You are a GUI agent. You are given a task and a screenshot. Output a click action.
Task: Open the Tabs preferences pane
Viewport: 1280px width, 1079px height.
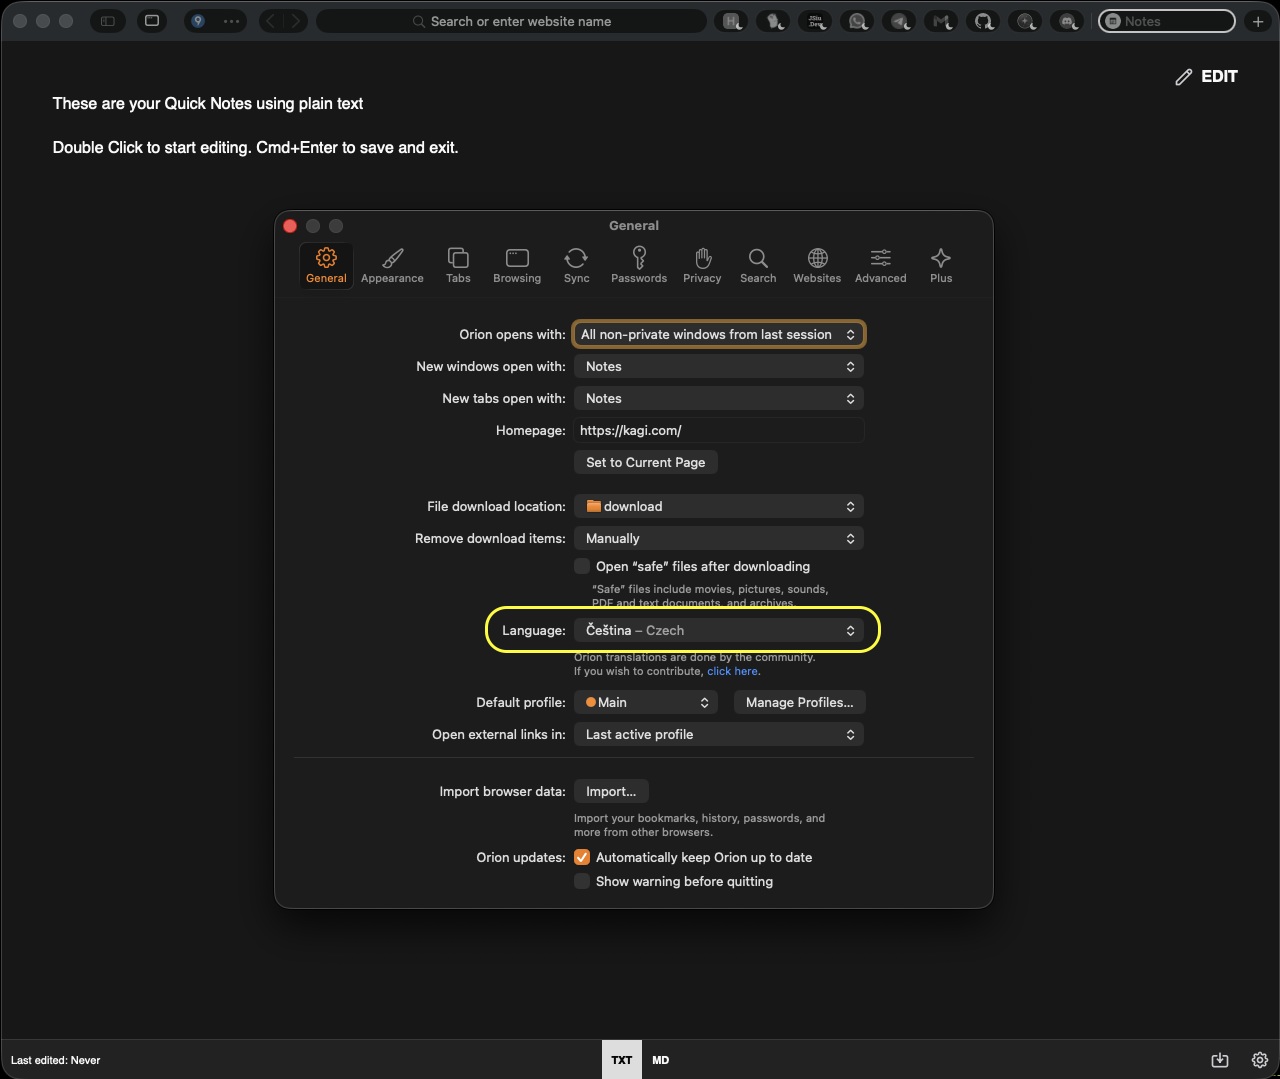[x=458, y=265]
